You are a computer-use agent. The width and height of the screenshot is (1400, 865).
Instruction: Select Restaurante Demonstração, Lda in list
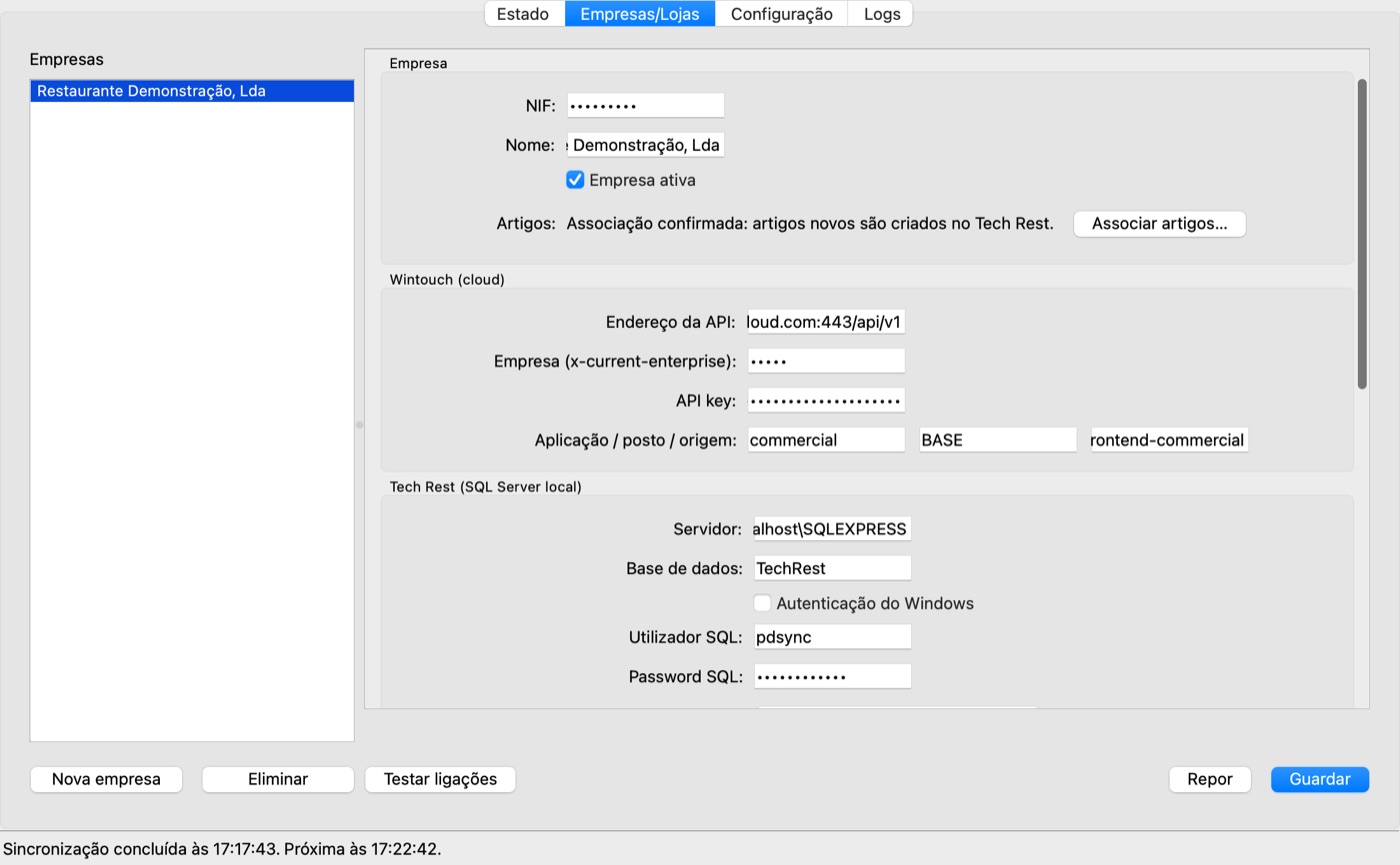(x=192, y=91)
